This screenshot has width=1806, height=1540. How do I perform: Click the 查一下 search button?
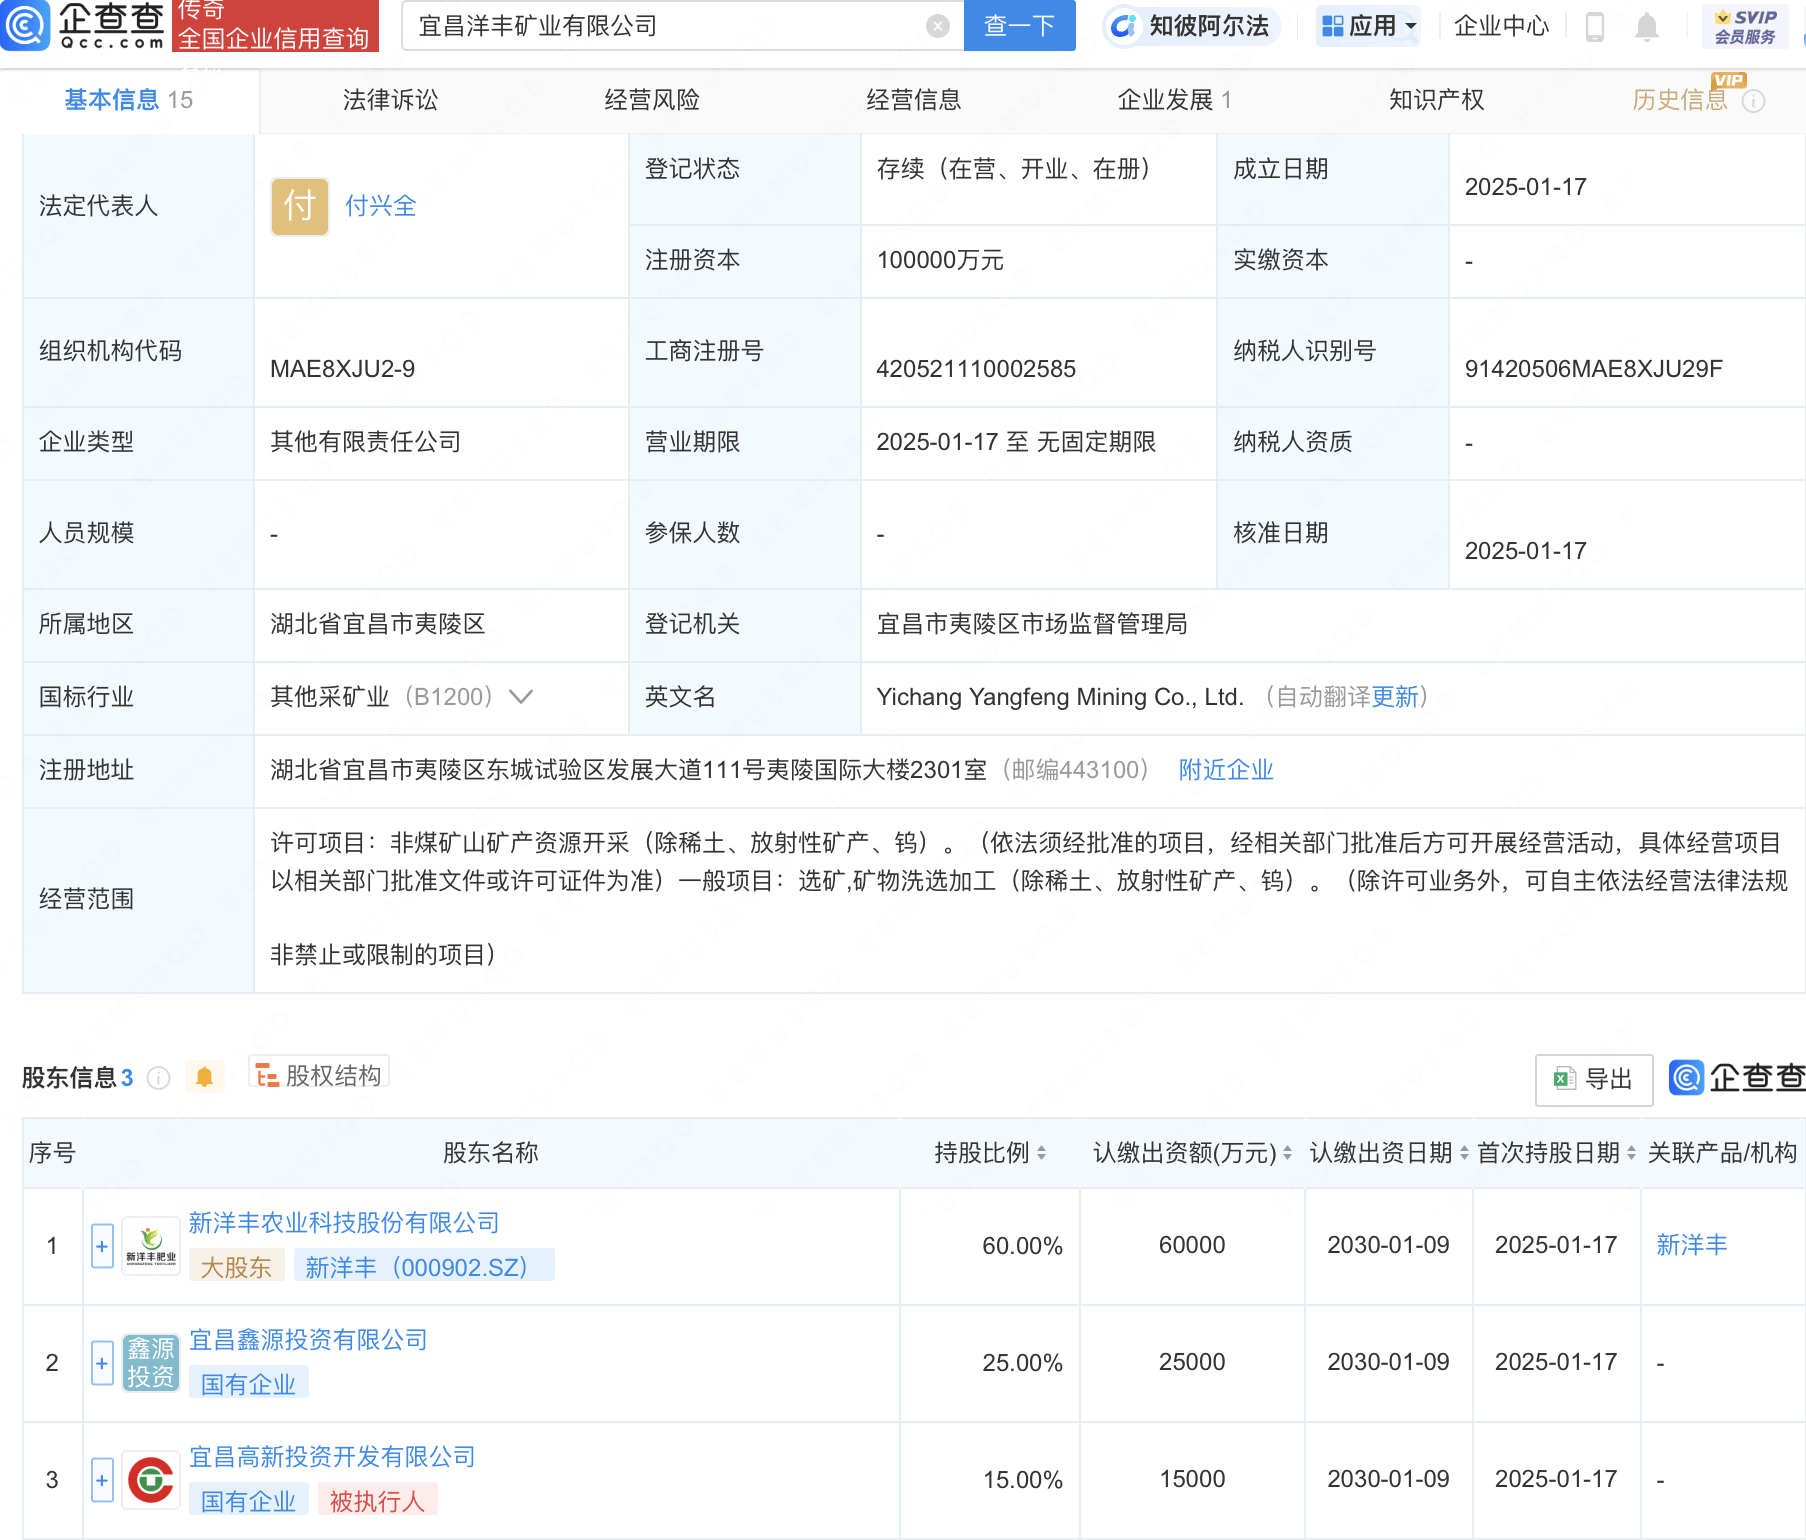(1019, 26)
